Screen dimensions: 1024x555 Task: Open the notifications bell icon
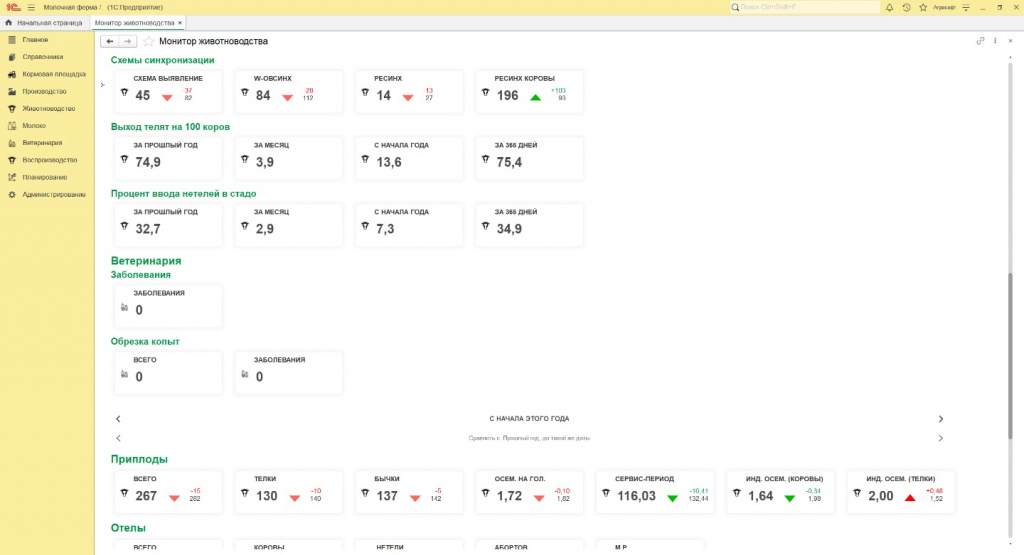890,7
